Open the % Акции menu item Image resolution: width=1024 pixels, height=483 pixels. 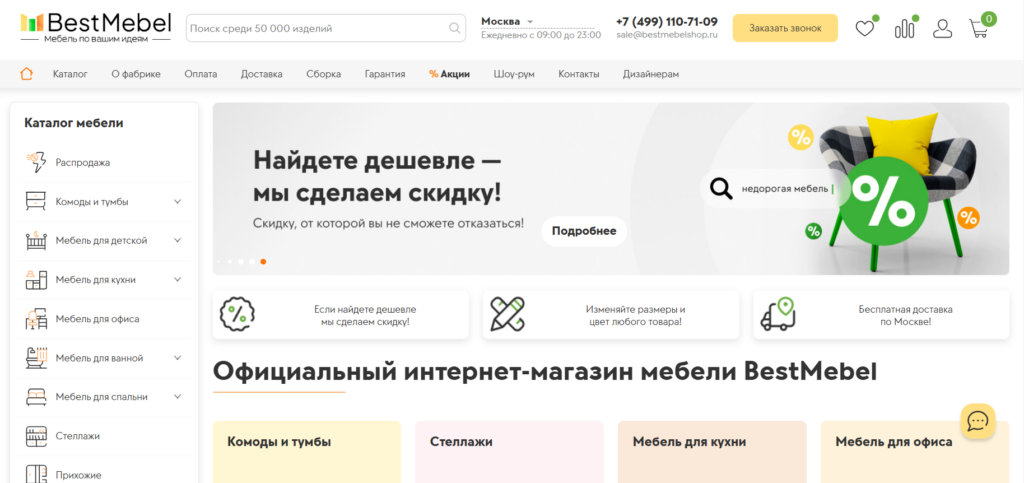click(449, 74)
